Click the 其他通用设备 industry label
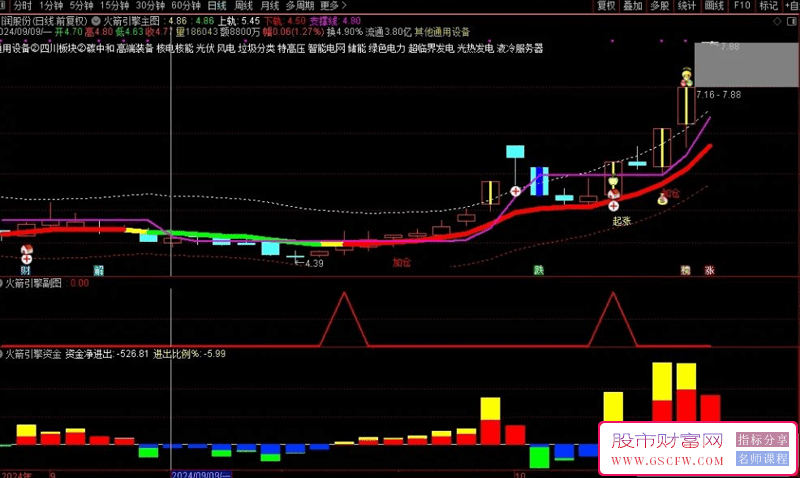 442,32
